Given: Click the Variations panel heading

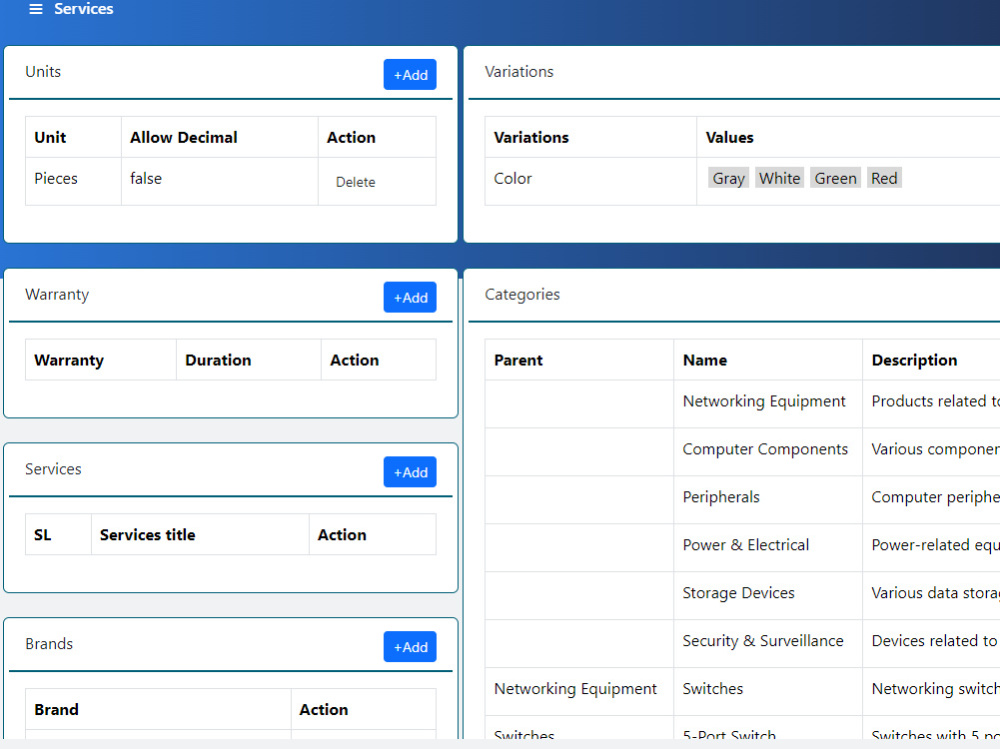Looking at the screenshot, I should click(x=519, y=71).
